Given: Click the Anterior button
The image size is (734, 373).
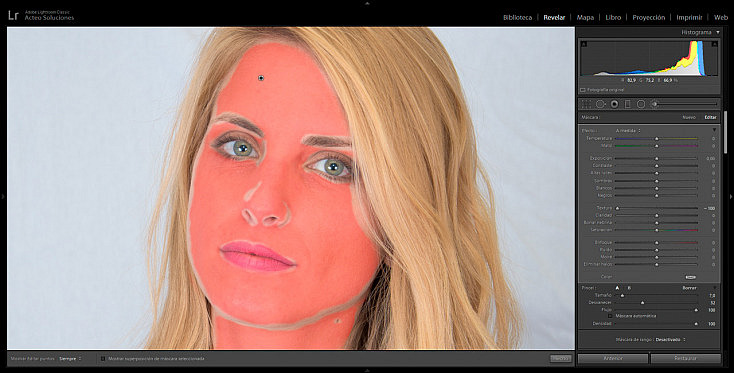Looking at the screenshot, I should point(613,358).
